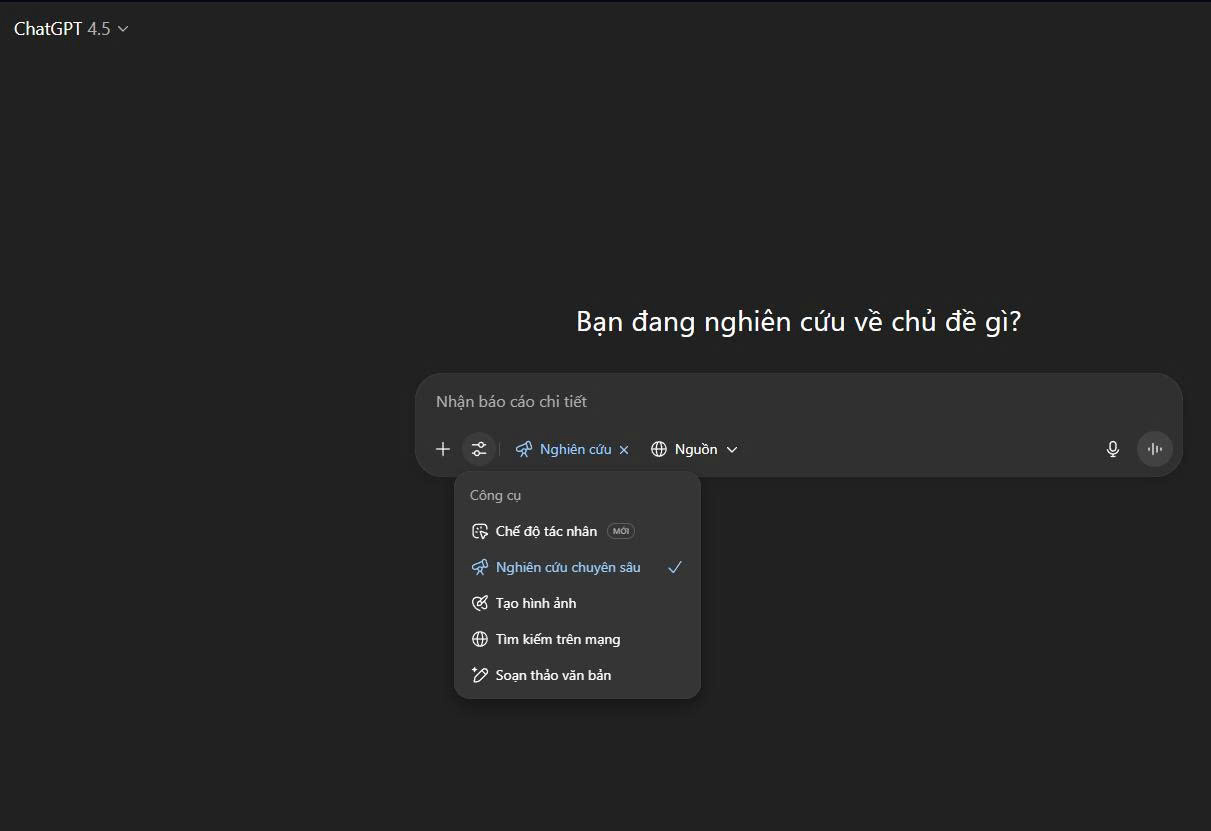Click the image creation brush icon
Viewport: 1211px width, 831px height.
[x=480, y=603]
